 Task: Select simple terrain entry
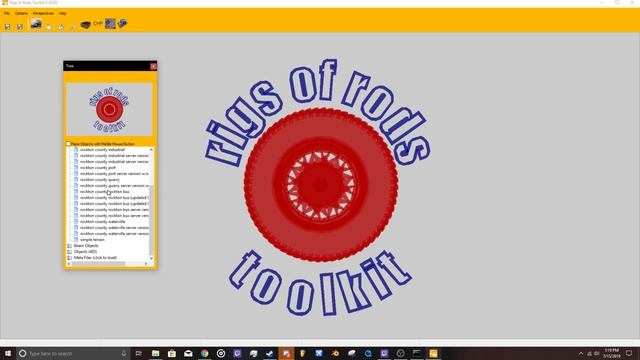pos(92,240)
